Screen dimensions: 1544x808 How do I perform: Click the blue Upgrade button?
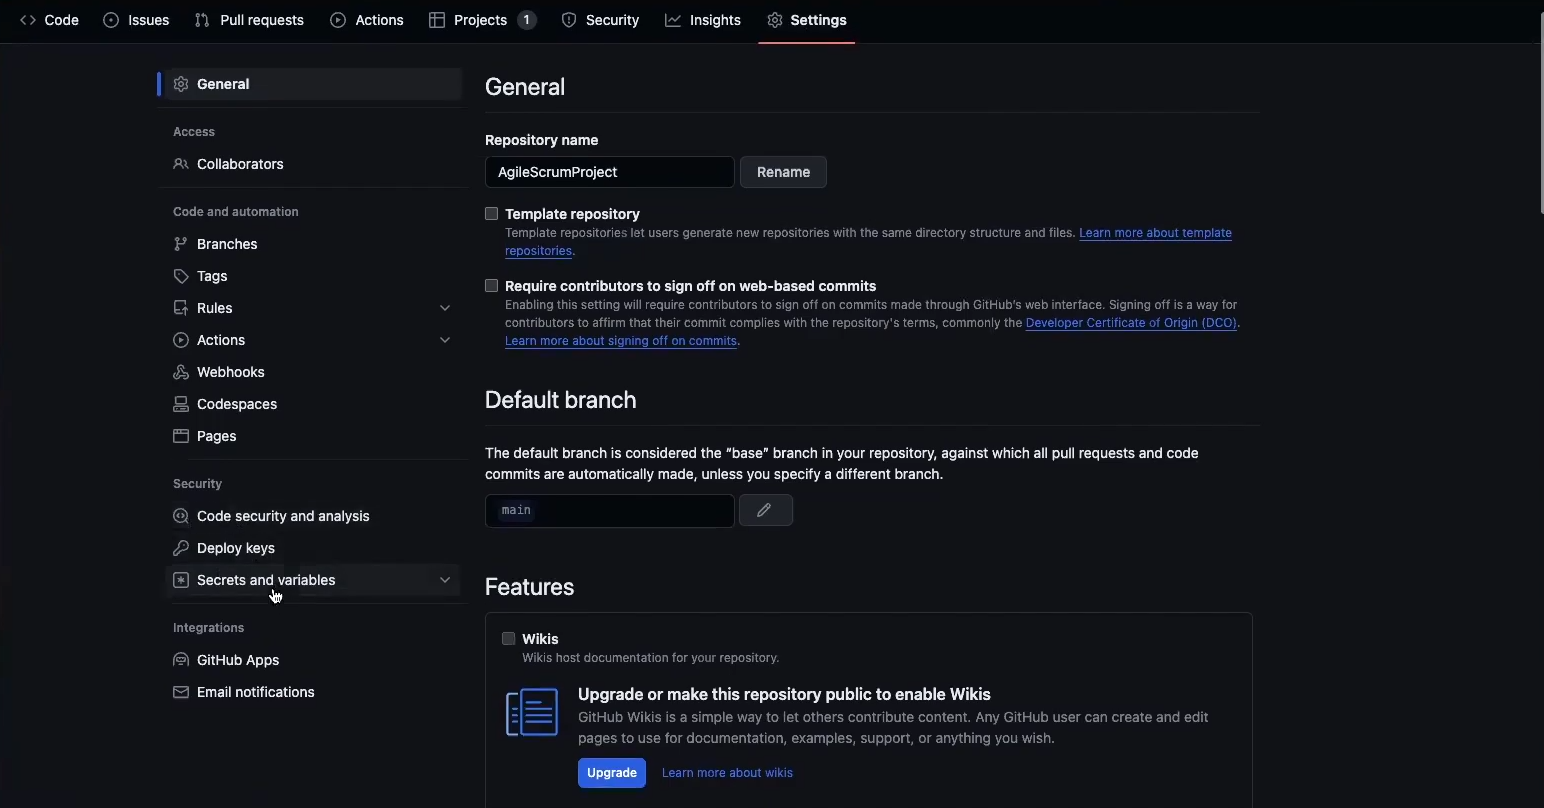pyautogui.click(x=612, y=773)
